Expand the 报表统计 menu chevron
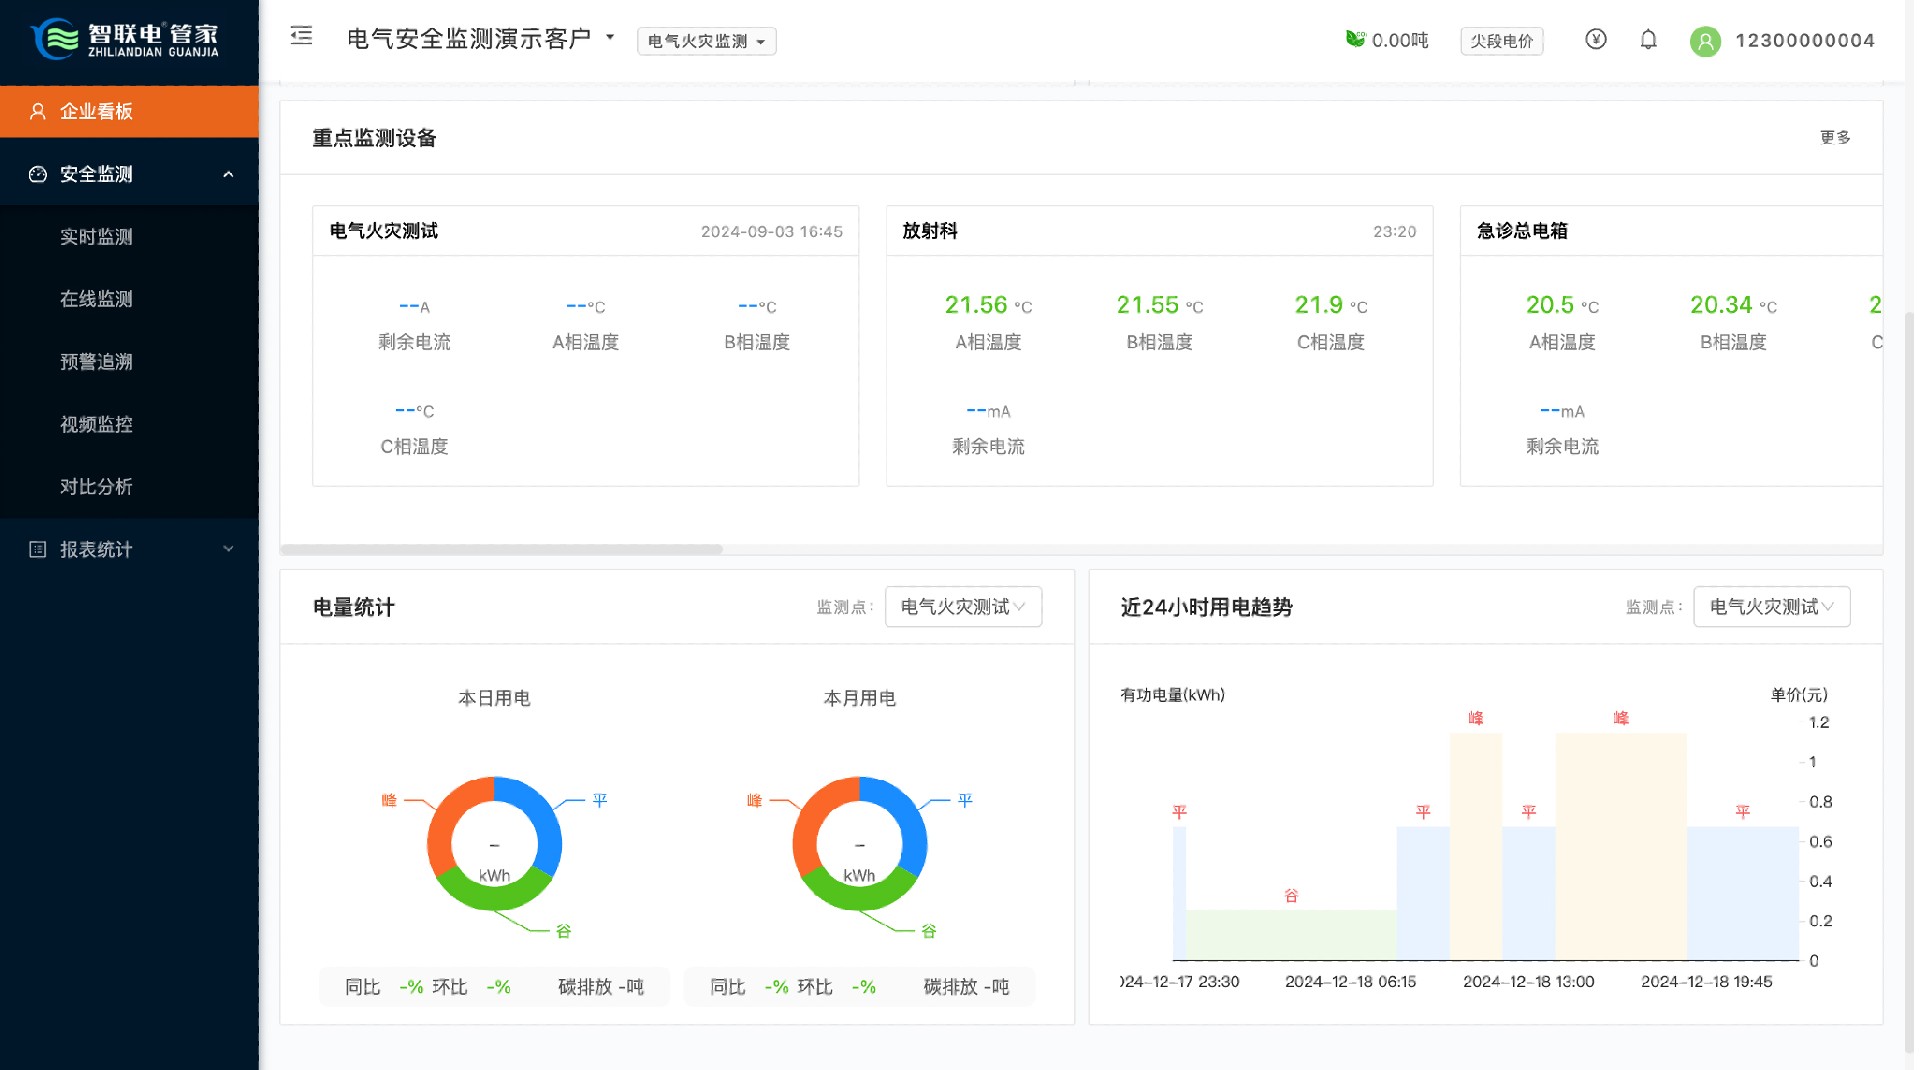This screenshot has width=1920, height=1070. coord(228,549)
